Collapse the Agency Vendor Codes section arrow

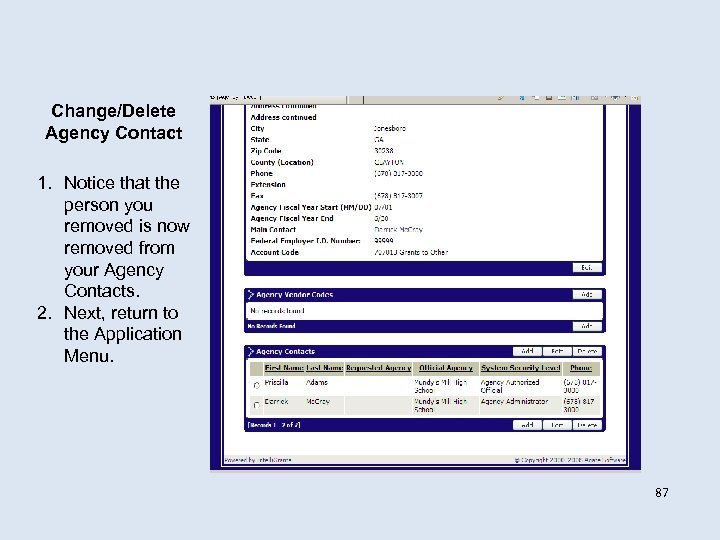(x=251, y=294)
